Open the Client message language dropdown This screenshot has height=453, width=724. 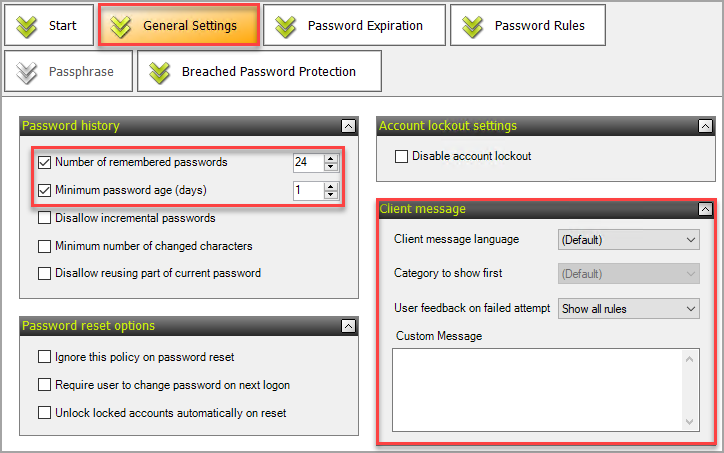pyautogui.click(x=628, y=240)
